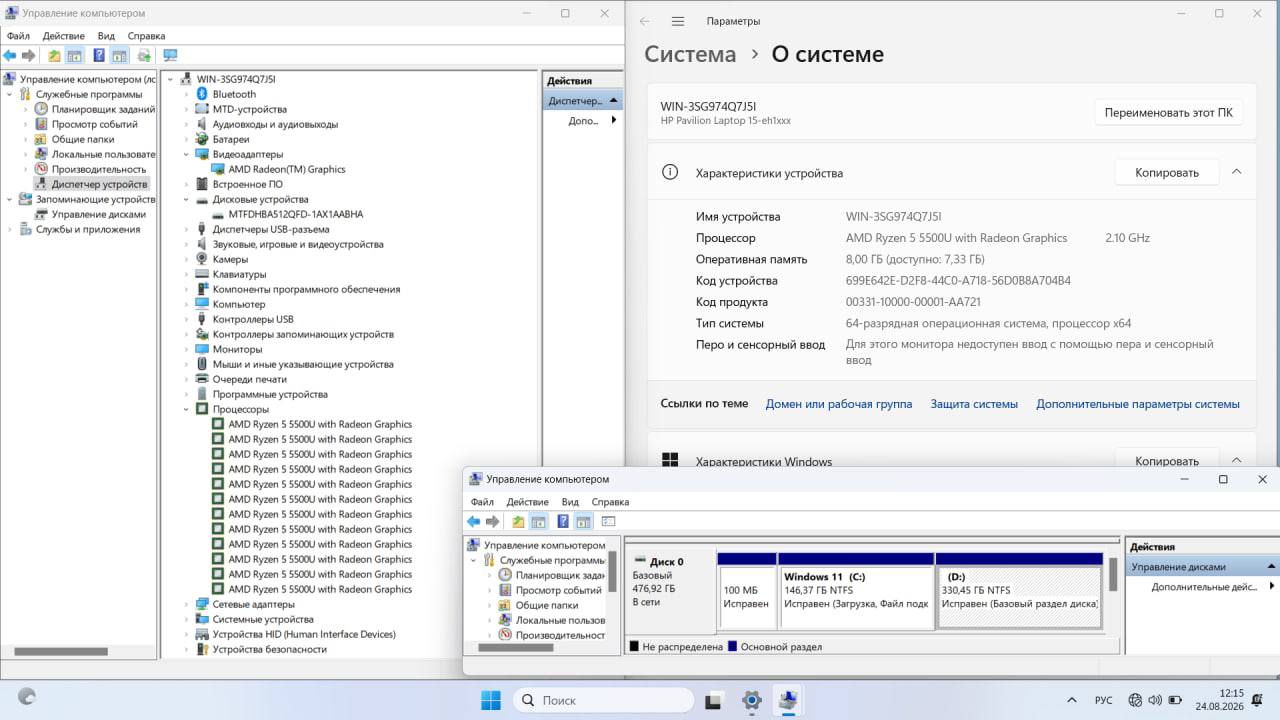
Task: Select Диспетчер устройств in the left console tree
Action: pyautogui.click(x=100, y=184)
